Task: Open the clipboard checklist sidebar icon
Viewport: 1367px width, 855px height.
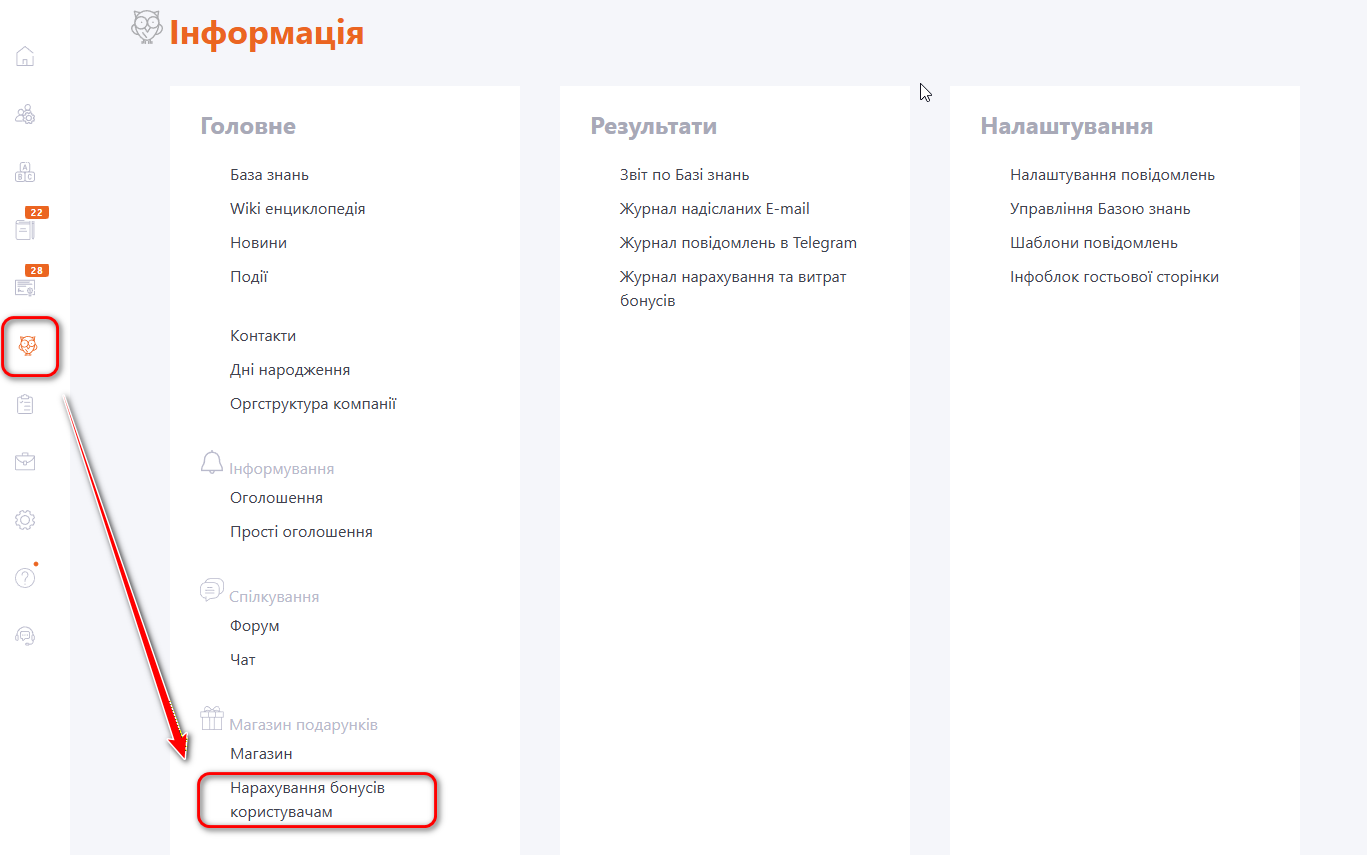Action: (25, 404)
